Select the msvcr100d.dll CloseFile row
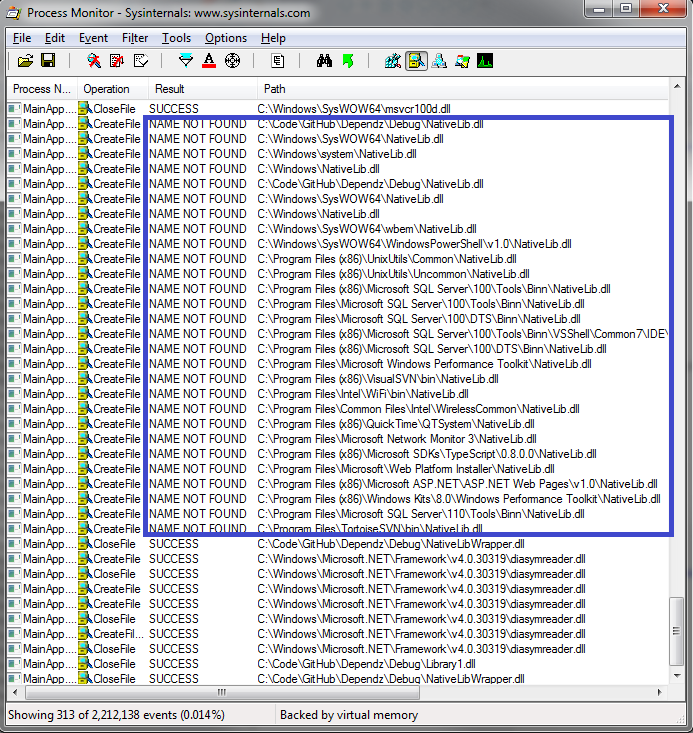Viewport: 693px width, 733px height. [x=337, y=109]
